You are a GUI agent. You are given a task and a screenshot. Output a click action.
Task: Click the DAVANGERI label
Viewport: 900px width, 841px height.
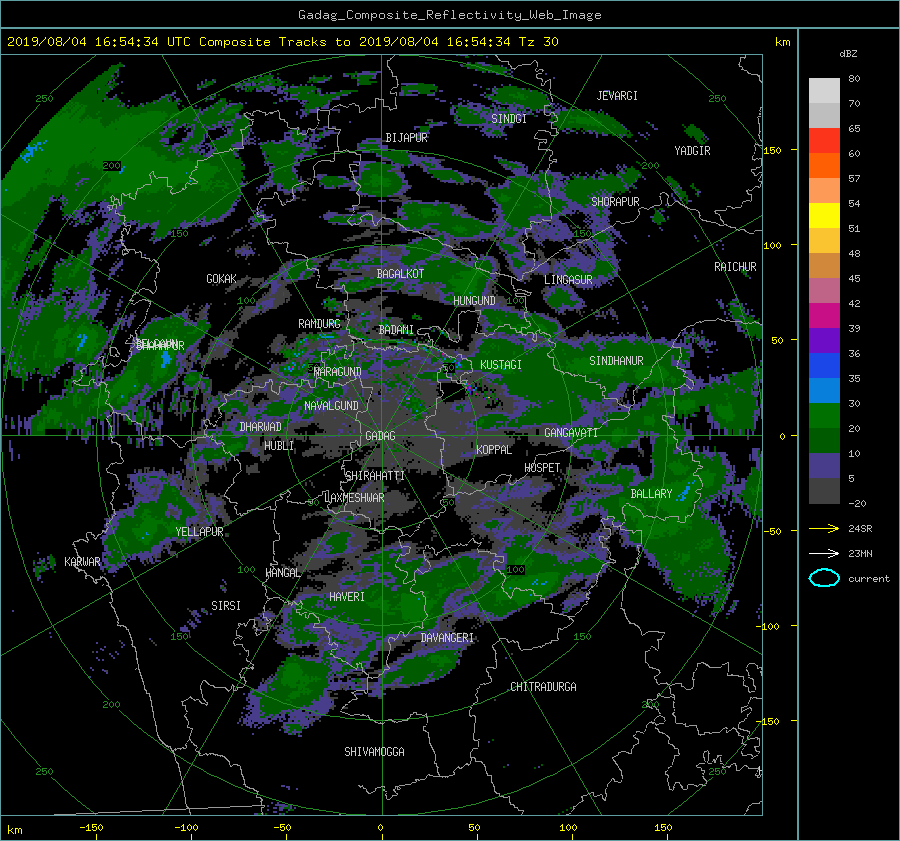click(x=447, y=638)
